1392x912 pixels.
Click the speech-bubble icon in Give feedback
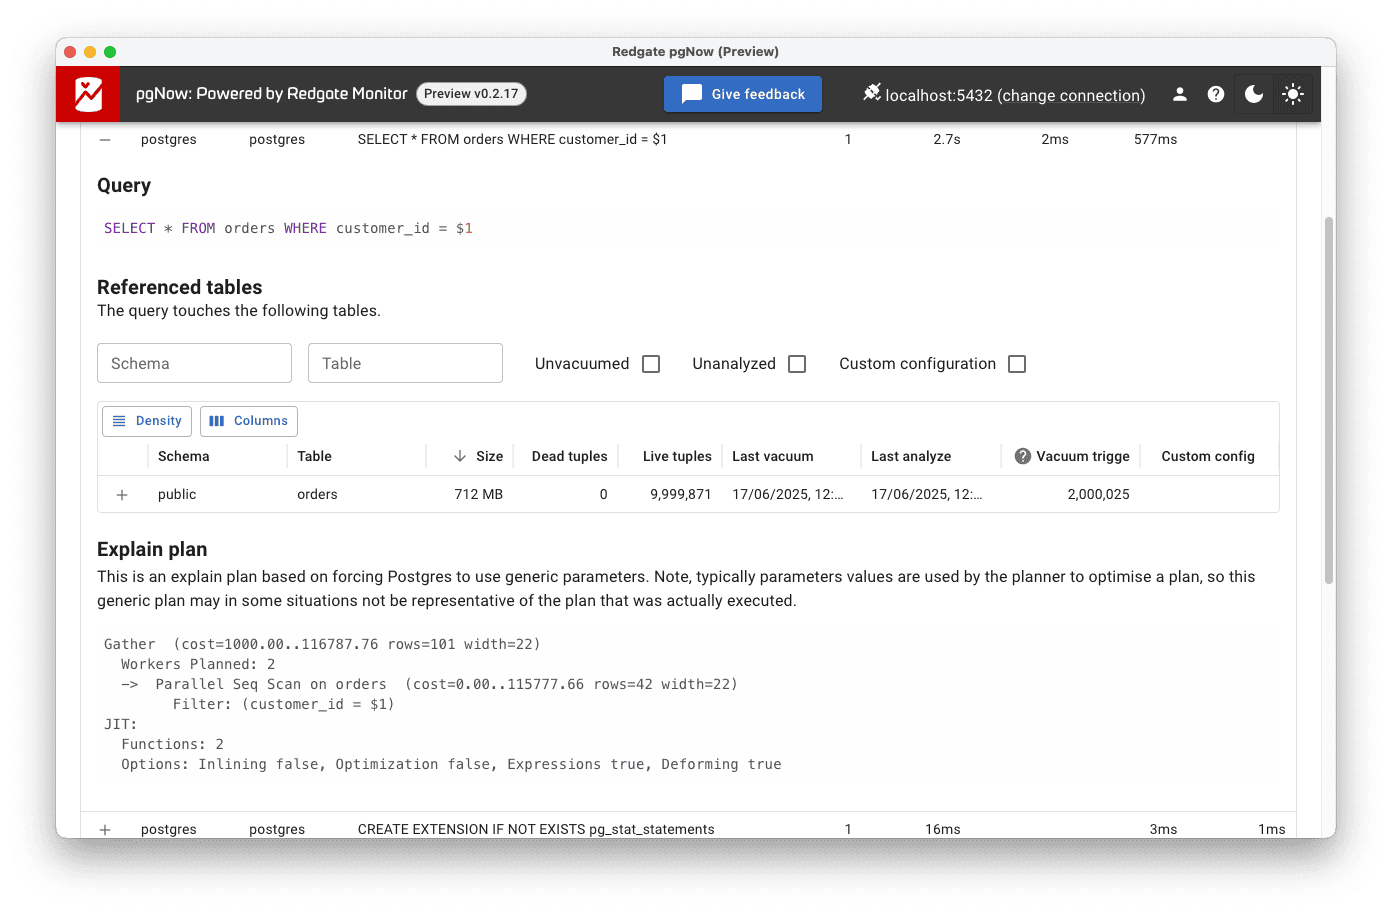(x=691, y=94)
